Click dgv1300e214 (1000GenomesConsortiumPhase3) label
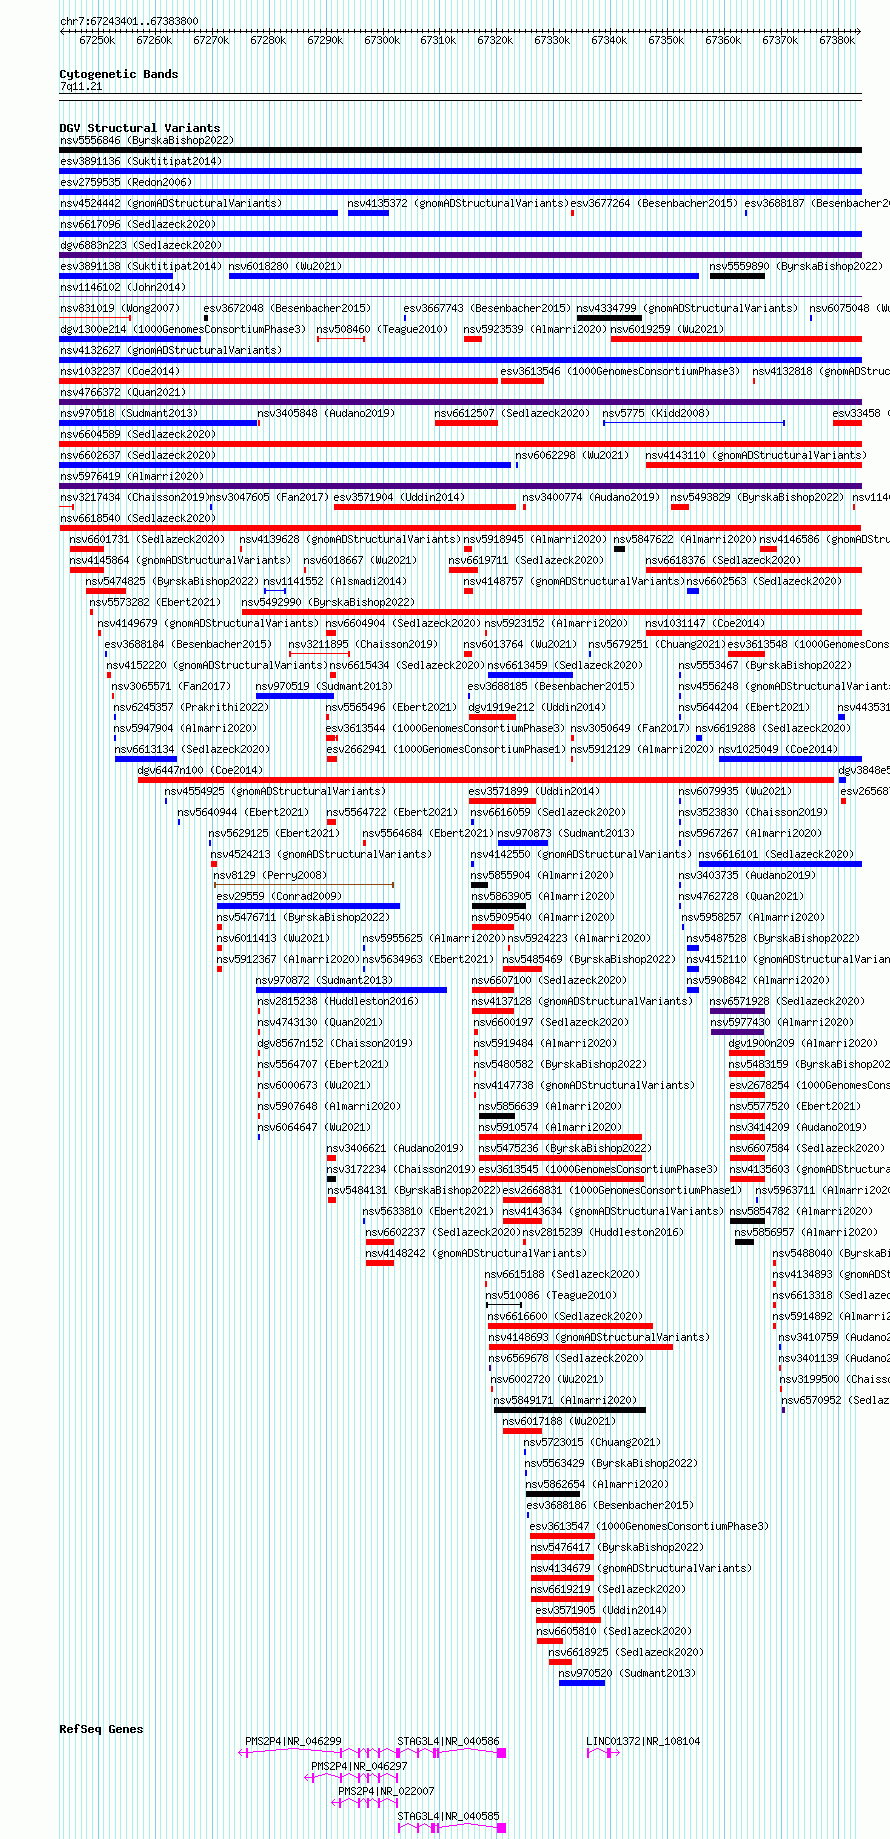The height and width of the screenshot is (1839, 890). pyautogui.click(x=183, y=329)
